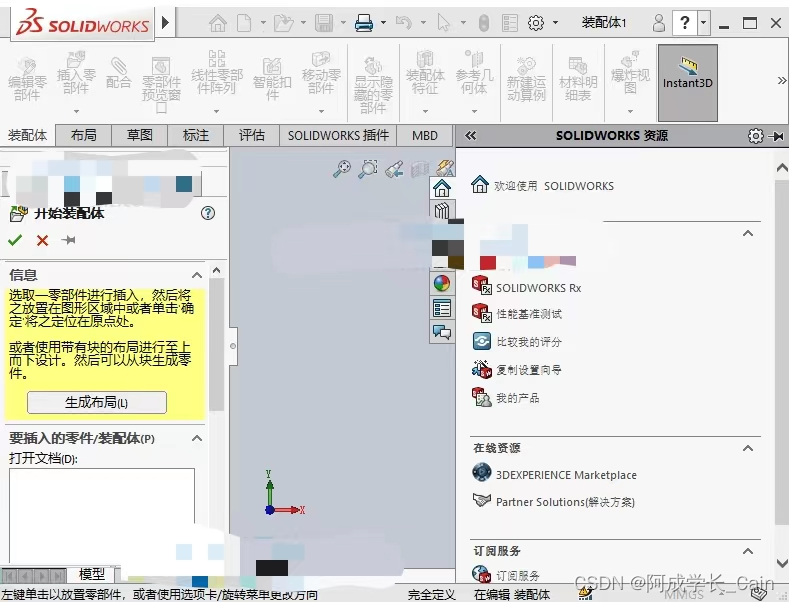Click the 生成布局 button
789x602 pixels.
click(97, 403)
